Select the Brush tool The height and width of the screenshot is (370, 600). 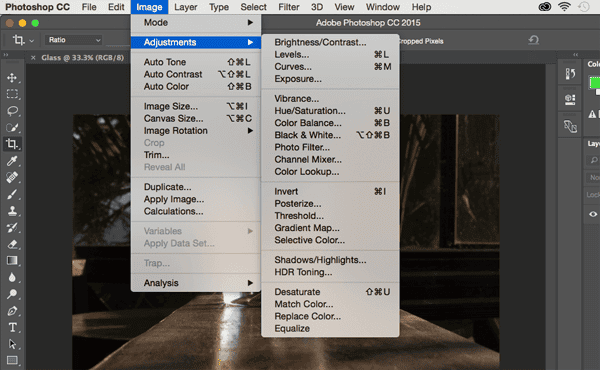click(12, 194)
